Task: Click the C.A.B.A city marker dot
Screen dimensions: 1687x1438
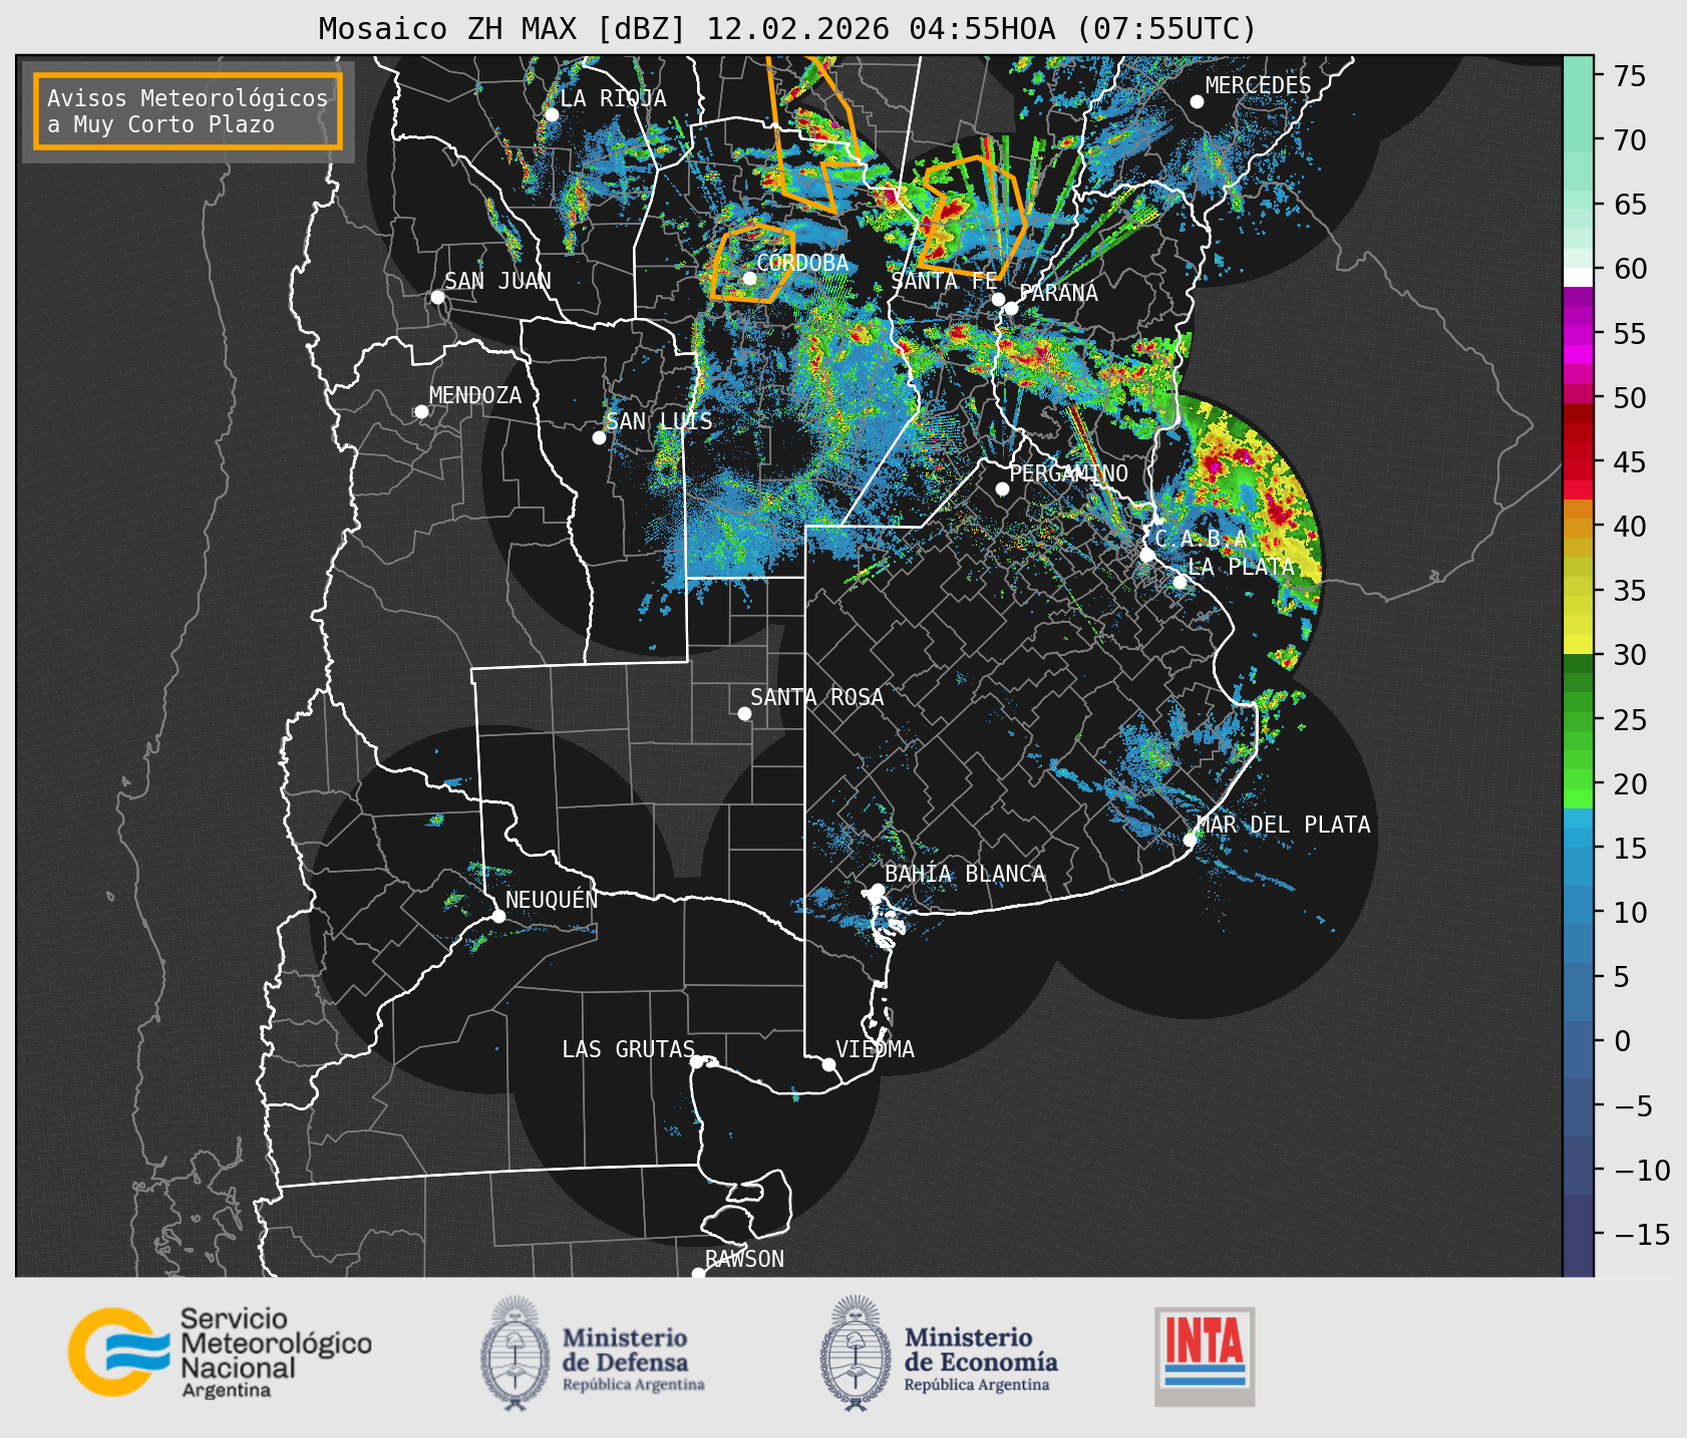Action: [1147, 554]
